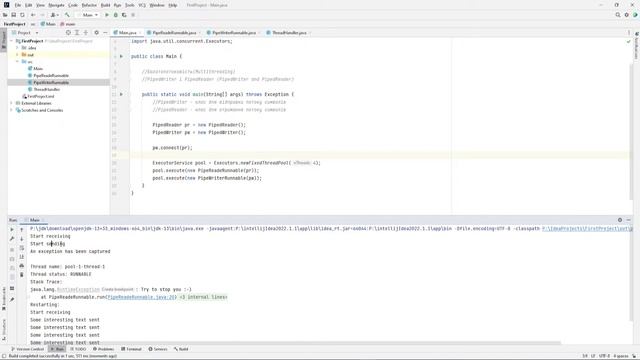This screenshot has height=360, width=640.
Task: Switch to PipeReadeRunnable.java editor tab
Action: (x=174, y=33)
